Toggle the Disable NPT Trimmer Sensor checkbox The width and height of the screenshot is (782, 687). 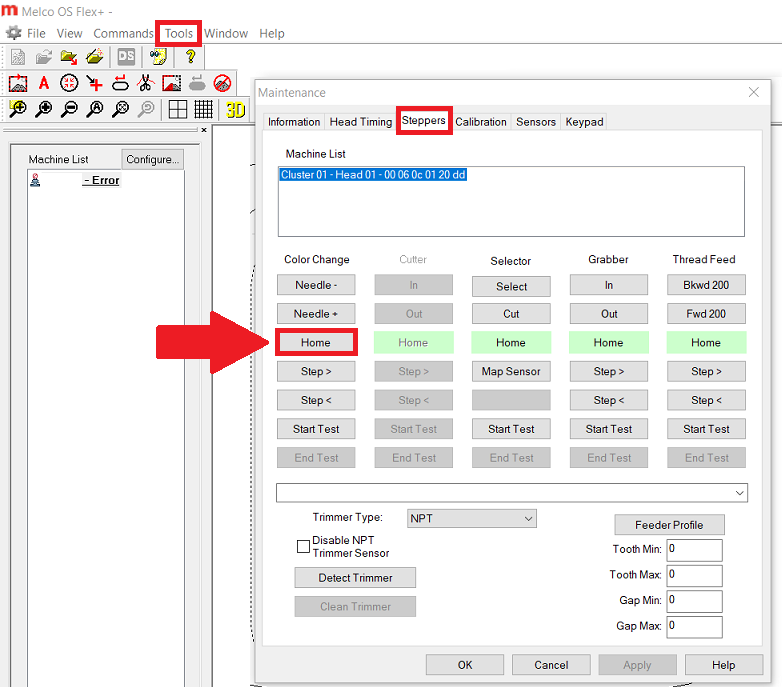click(x=303, y=547)
